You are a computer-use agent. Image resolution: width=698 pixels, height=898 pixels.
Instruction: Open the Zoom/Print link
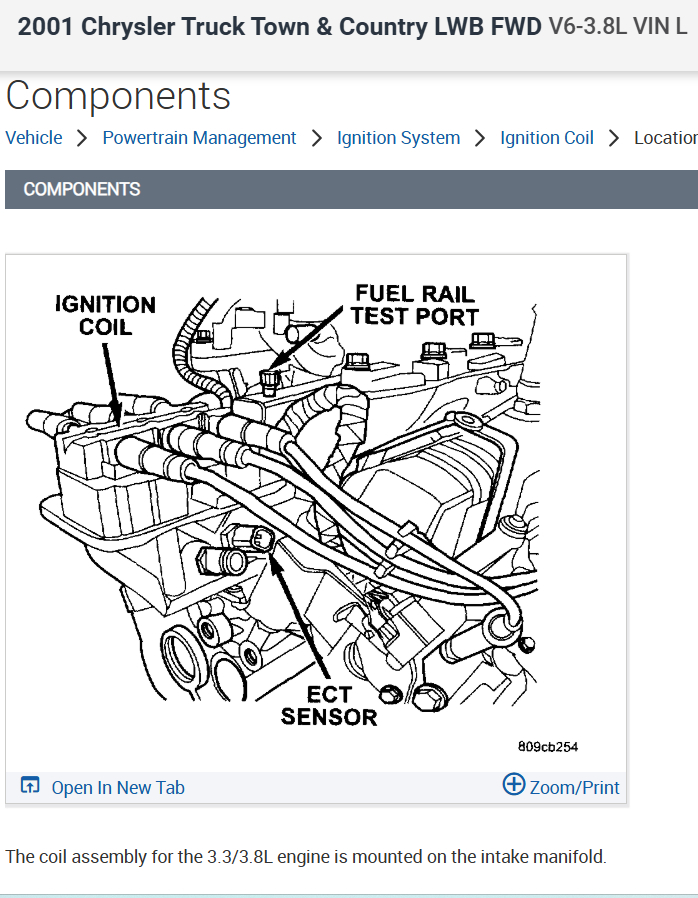tap(574, 787)
